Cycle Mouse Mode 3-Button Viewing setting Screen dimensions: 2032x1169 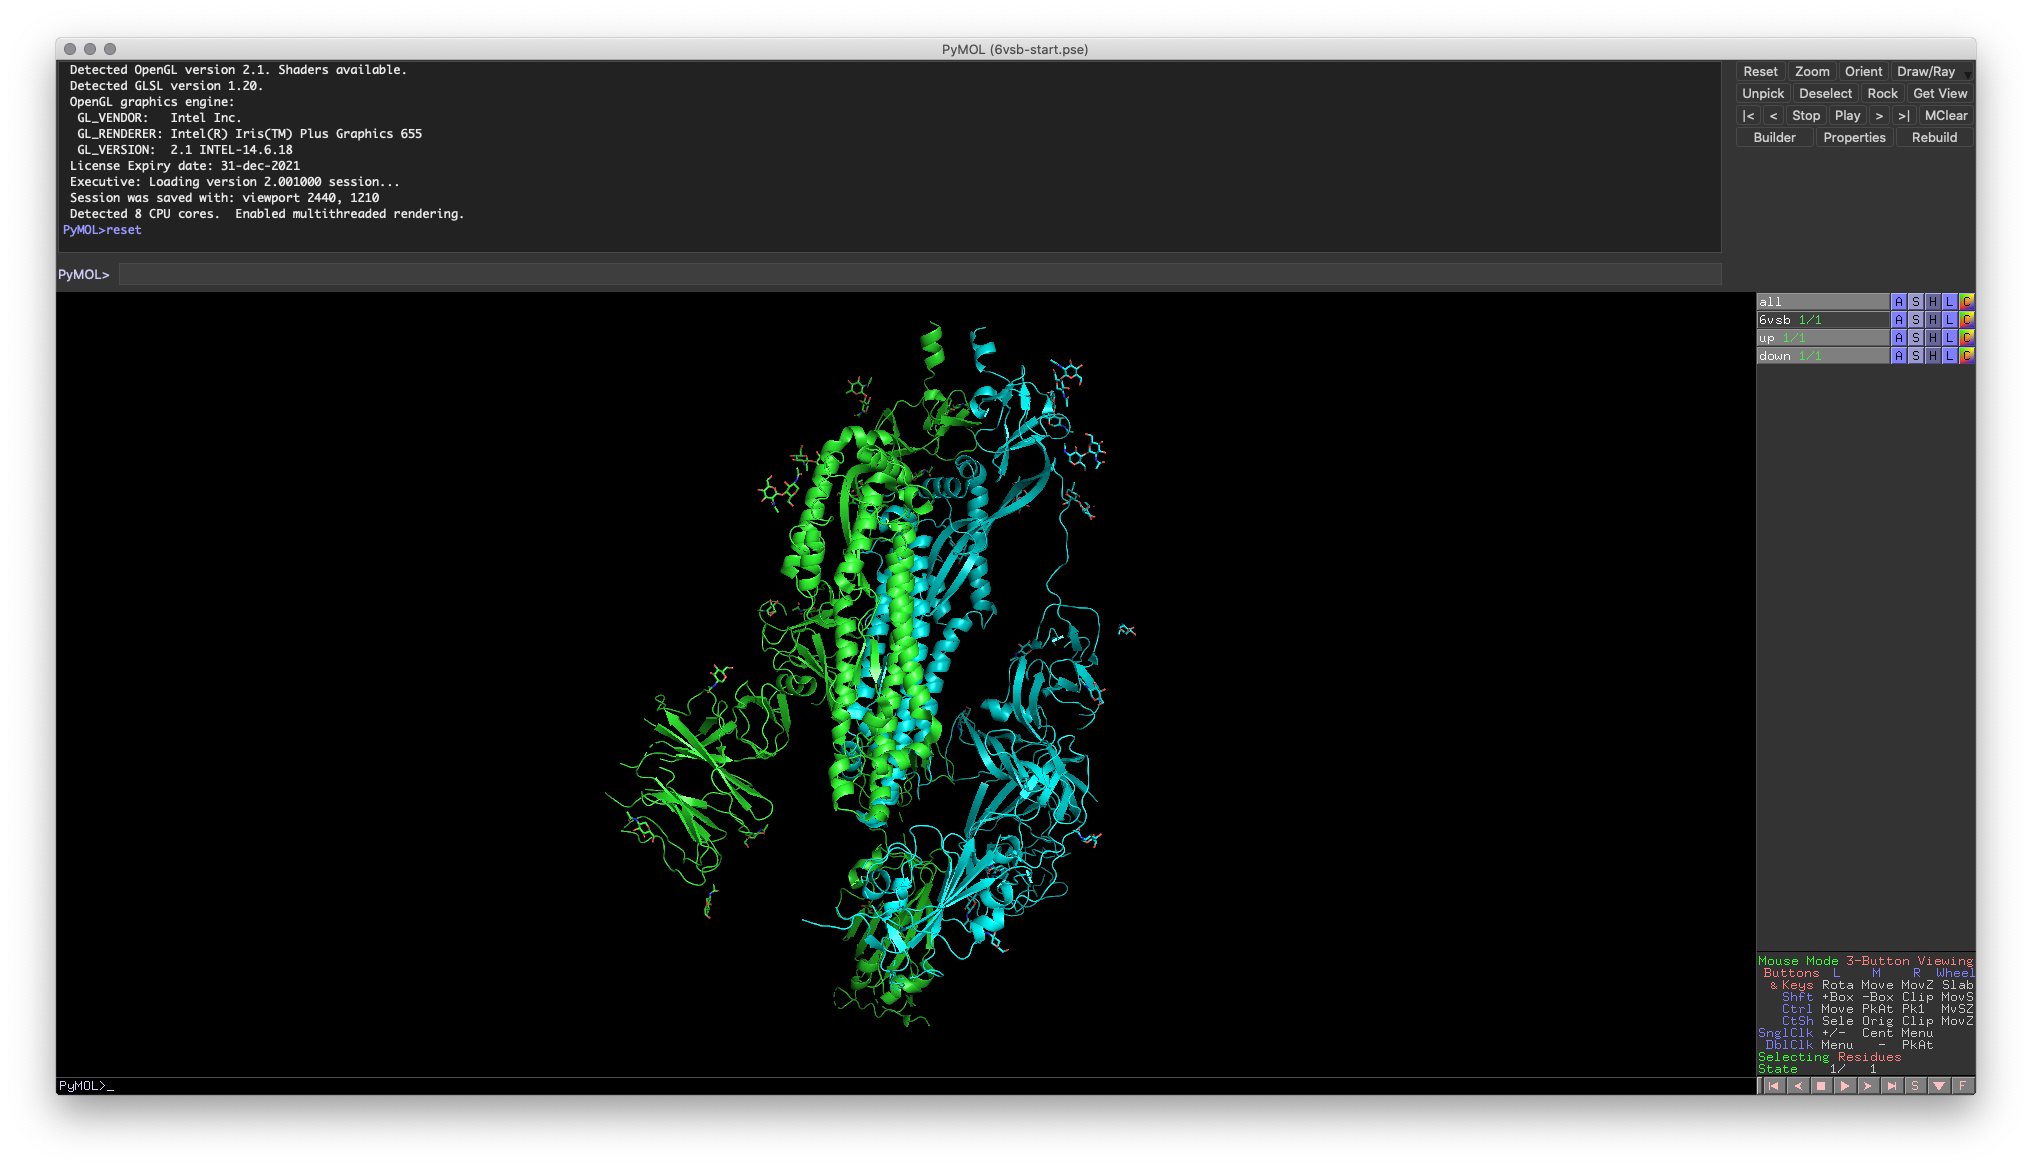tap(1865, 961)
